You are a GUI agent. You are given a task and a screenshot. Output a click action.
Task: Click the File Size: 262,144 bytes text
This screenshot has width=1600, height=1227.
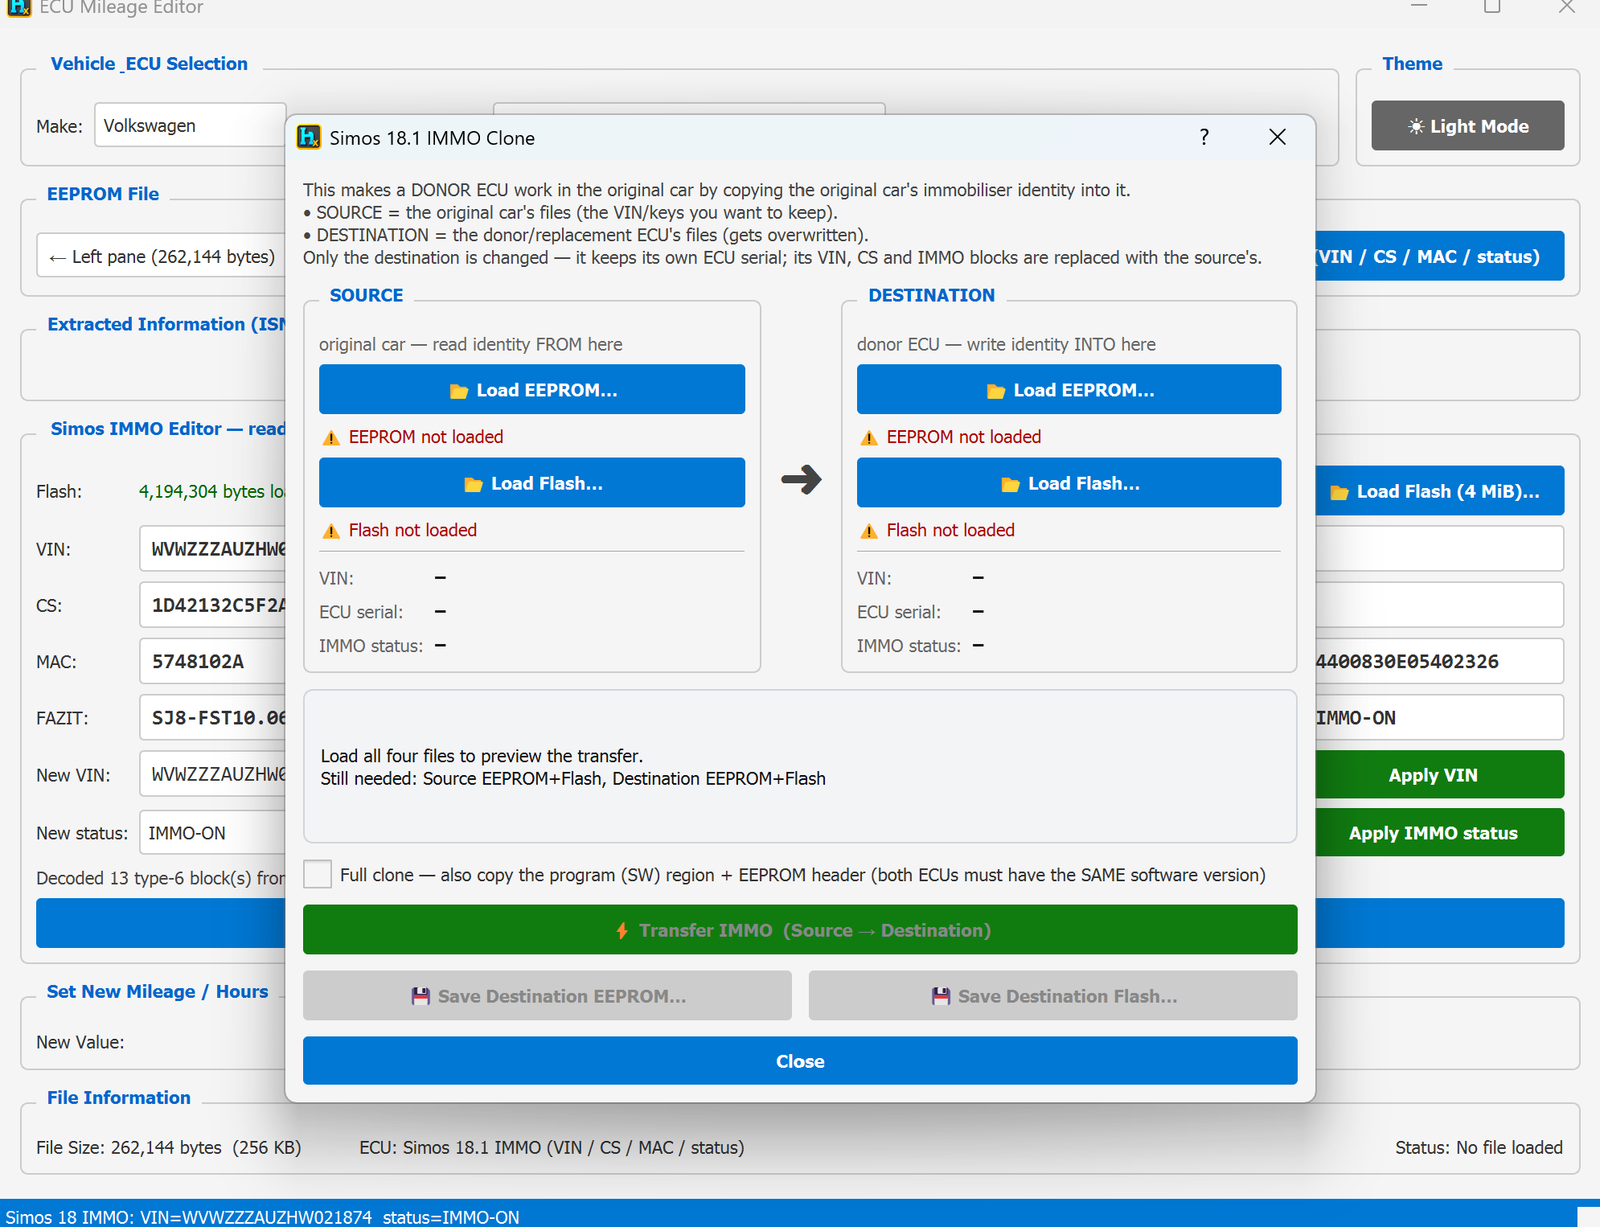point(168,1147)
